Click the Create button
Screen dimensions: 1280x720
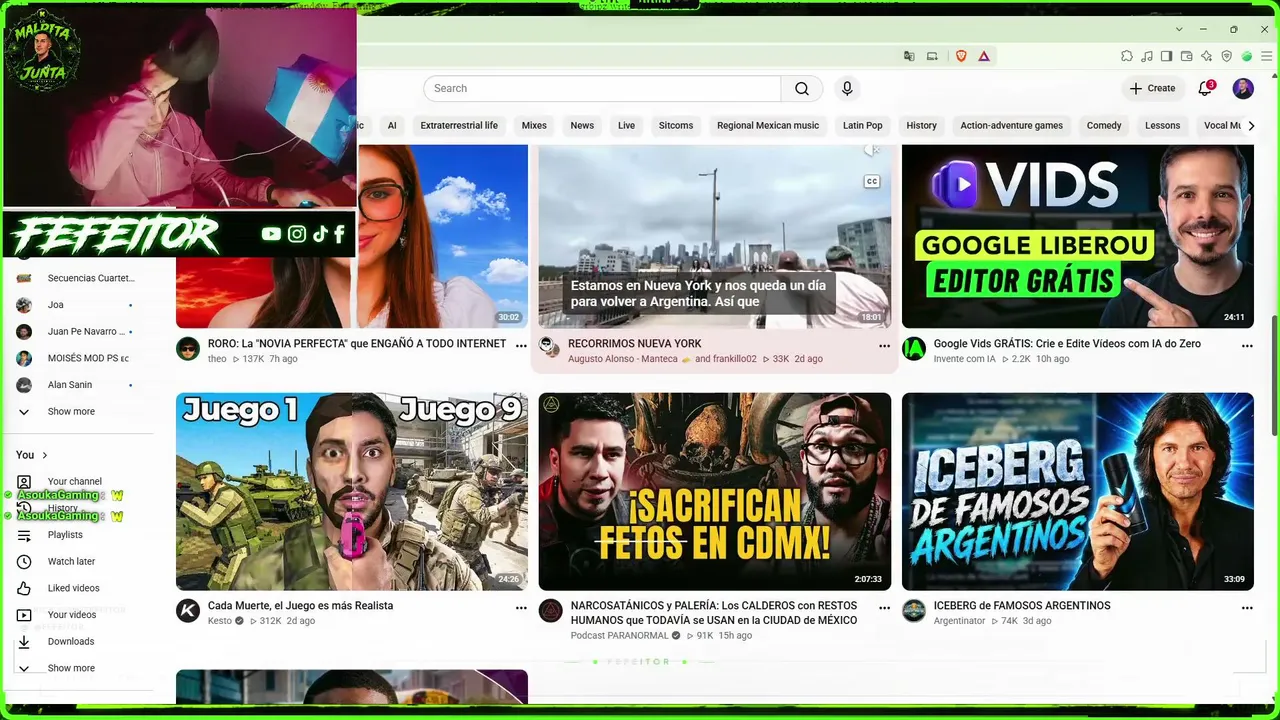(x=1152, y=89)
